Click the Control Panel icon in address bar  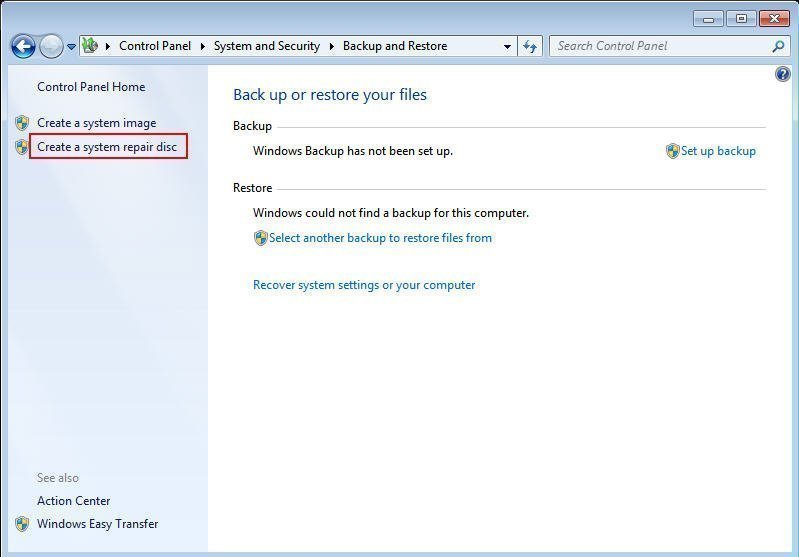click(90, 45)
